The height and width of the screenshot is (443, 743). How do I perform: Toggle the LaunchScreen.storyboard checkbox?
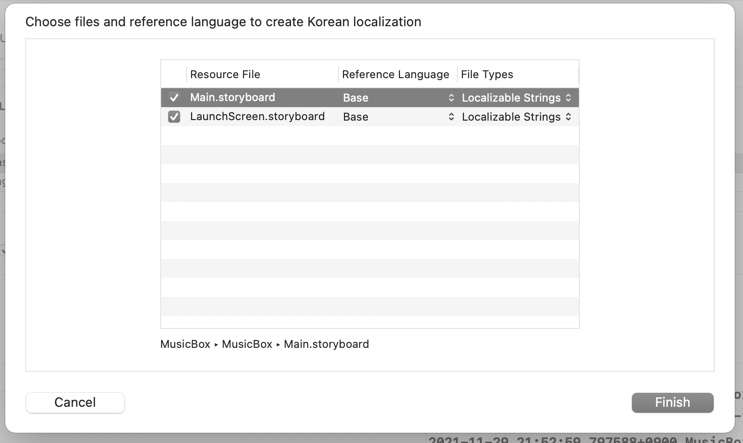(174, 117)
